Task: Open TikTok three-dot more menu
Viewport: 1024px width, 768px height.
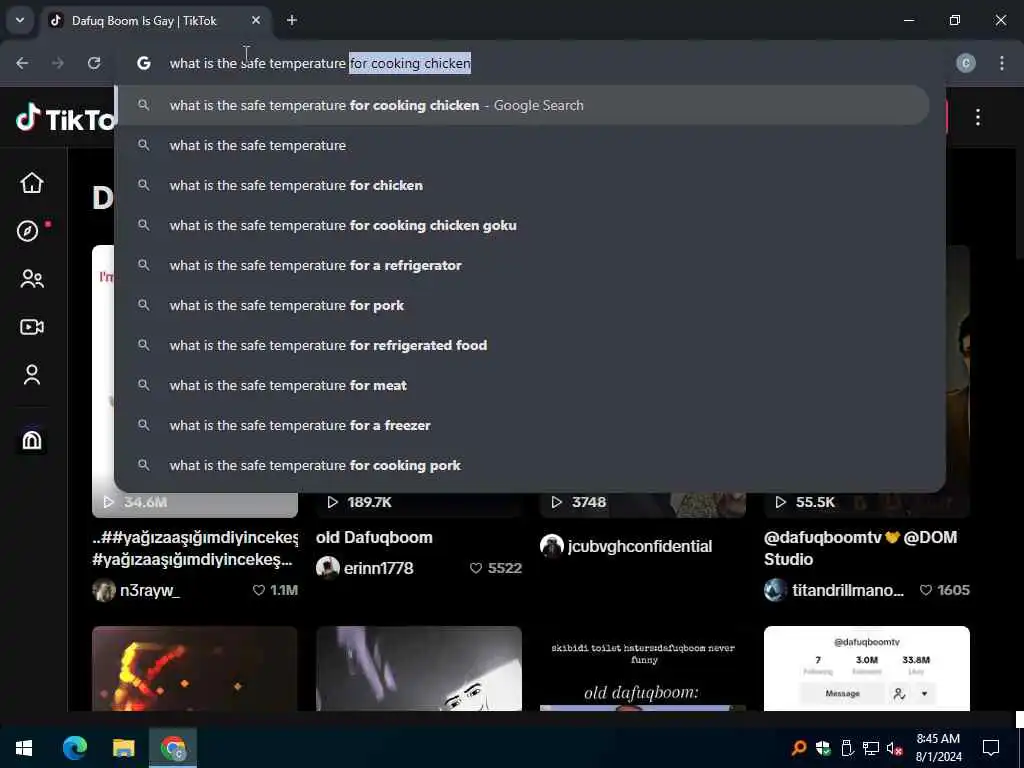Action: point(978,118)
